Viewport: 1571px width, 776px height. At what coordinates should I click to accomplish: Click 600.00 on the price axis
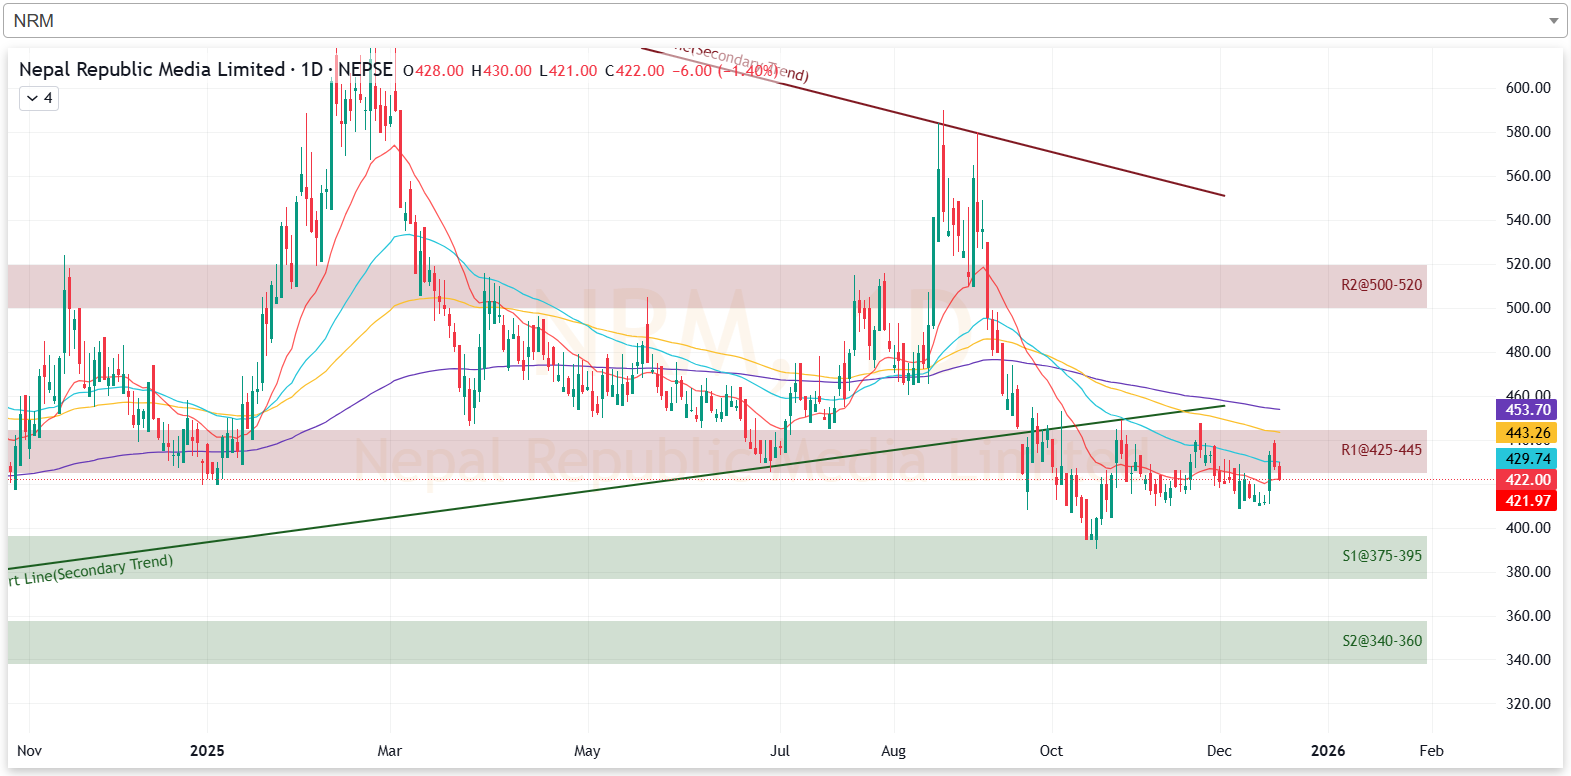[x=1527, y=88]
